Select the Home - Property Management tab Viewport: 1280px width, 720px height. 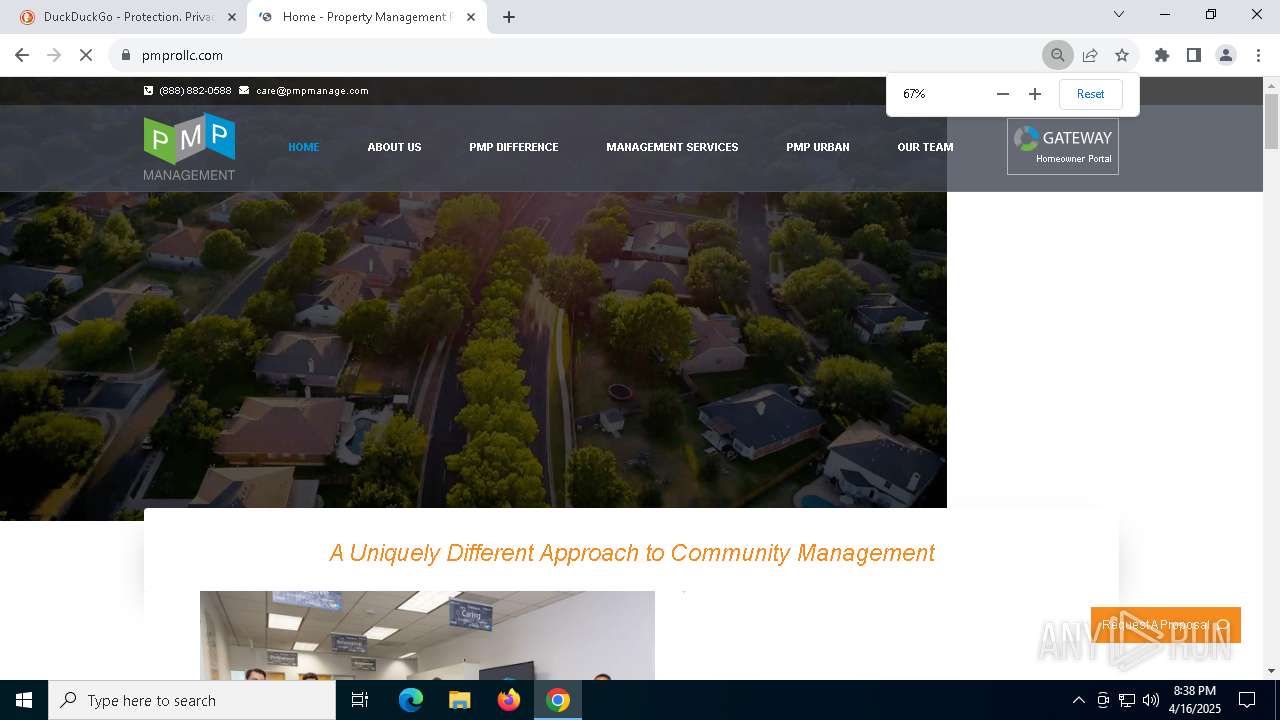click(366, 17)
